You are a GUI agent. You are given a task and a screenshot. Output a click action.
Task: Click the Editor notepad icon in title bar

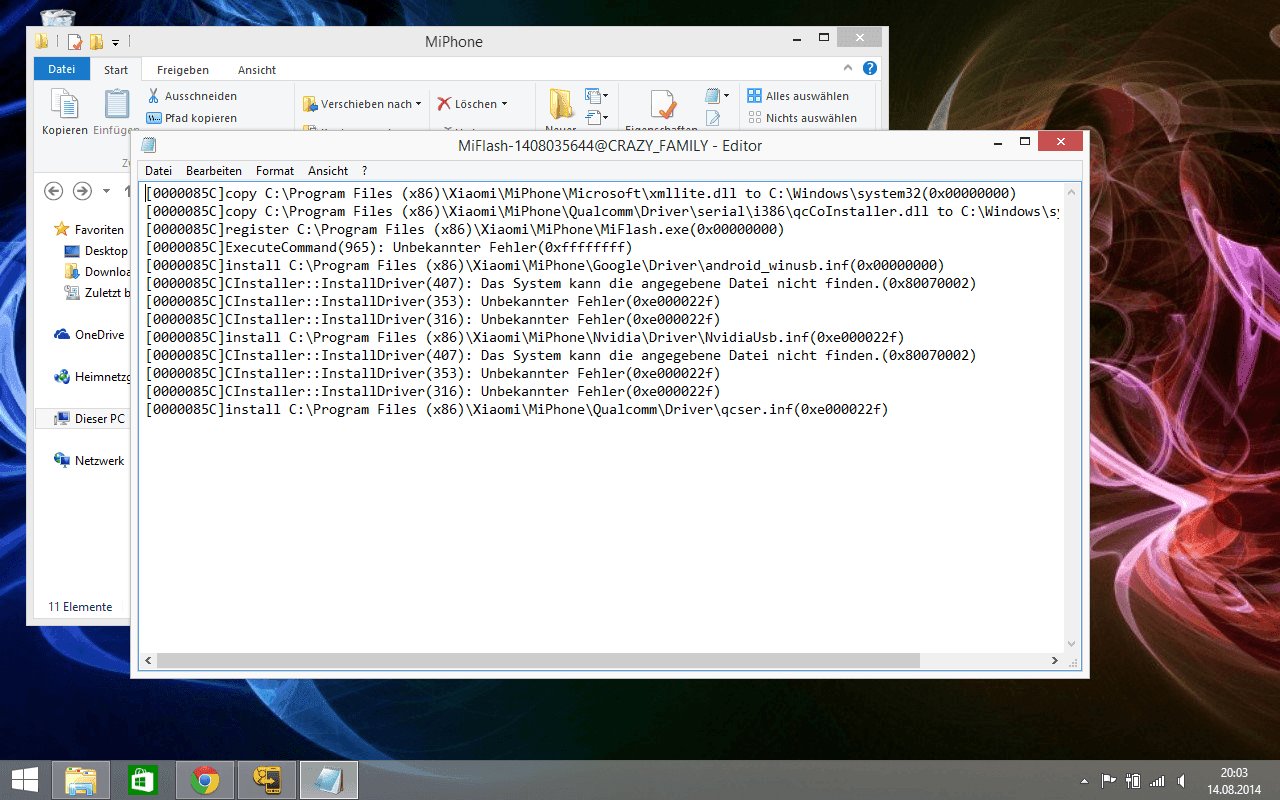tap(149, 145)
